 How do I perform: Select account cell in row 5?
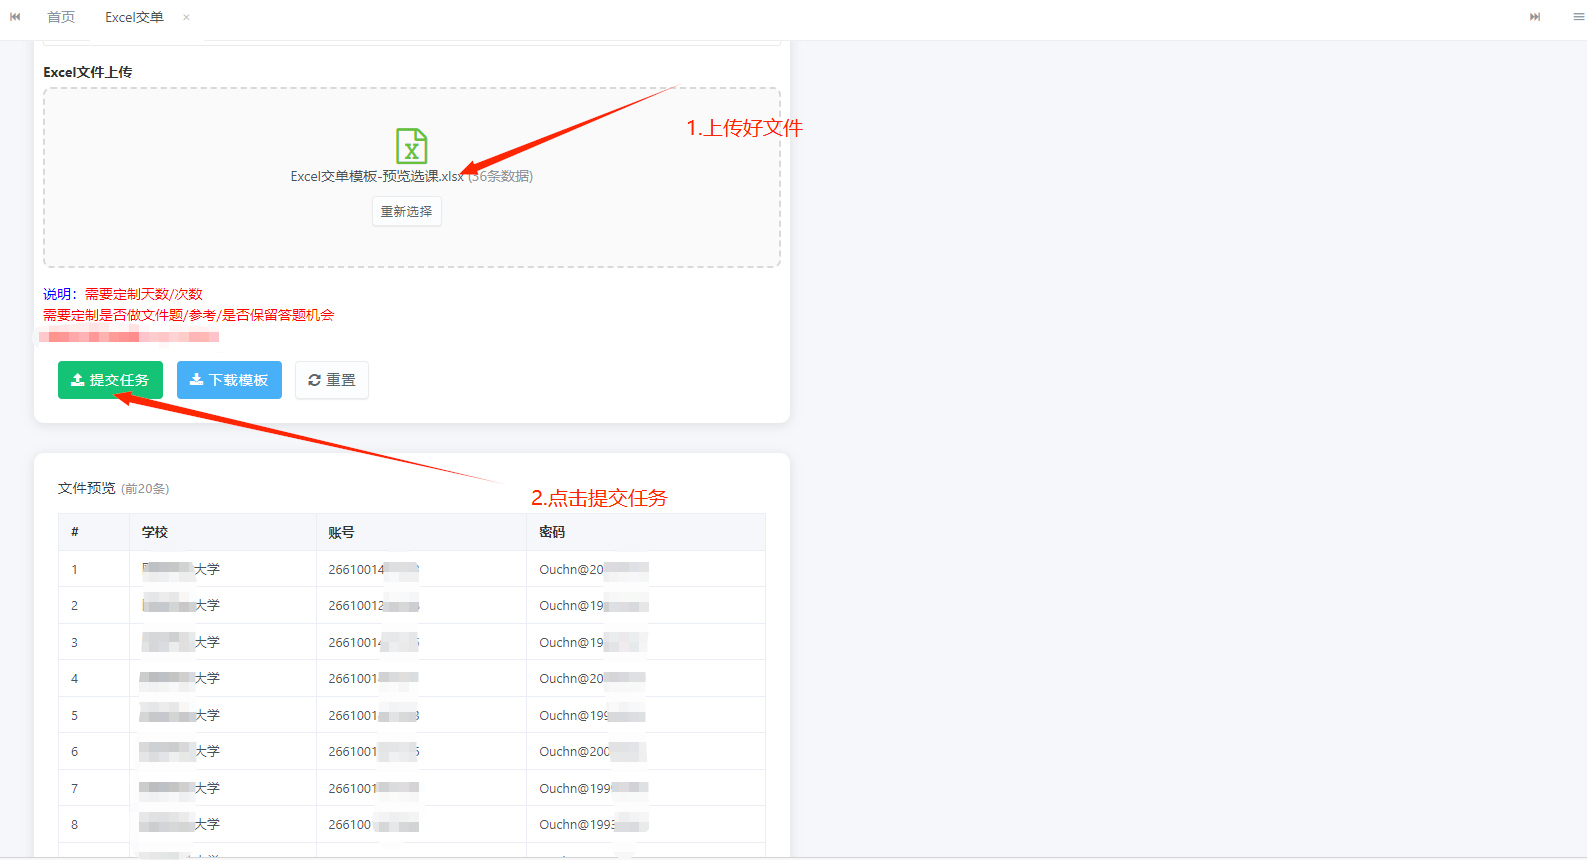coord(421,715)
